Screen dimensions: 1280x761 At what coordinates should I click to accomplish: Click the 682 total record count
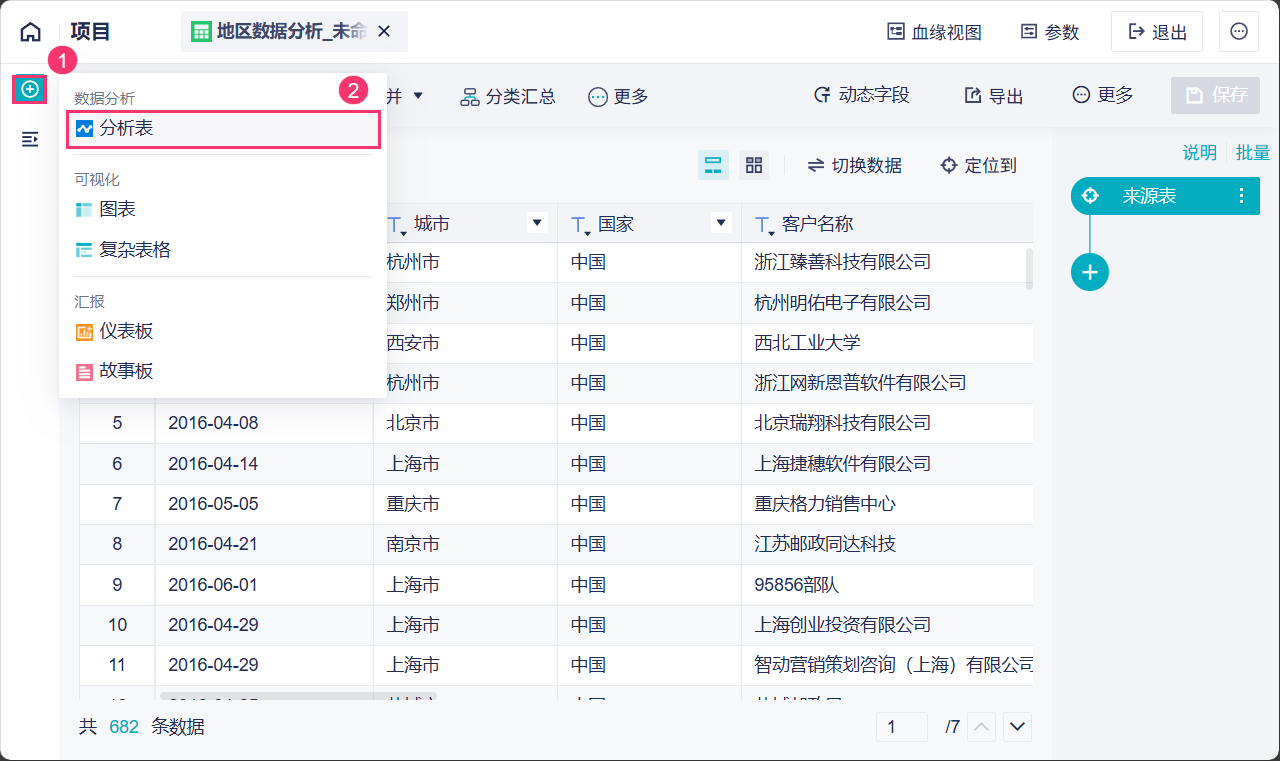(124, 727)
